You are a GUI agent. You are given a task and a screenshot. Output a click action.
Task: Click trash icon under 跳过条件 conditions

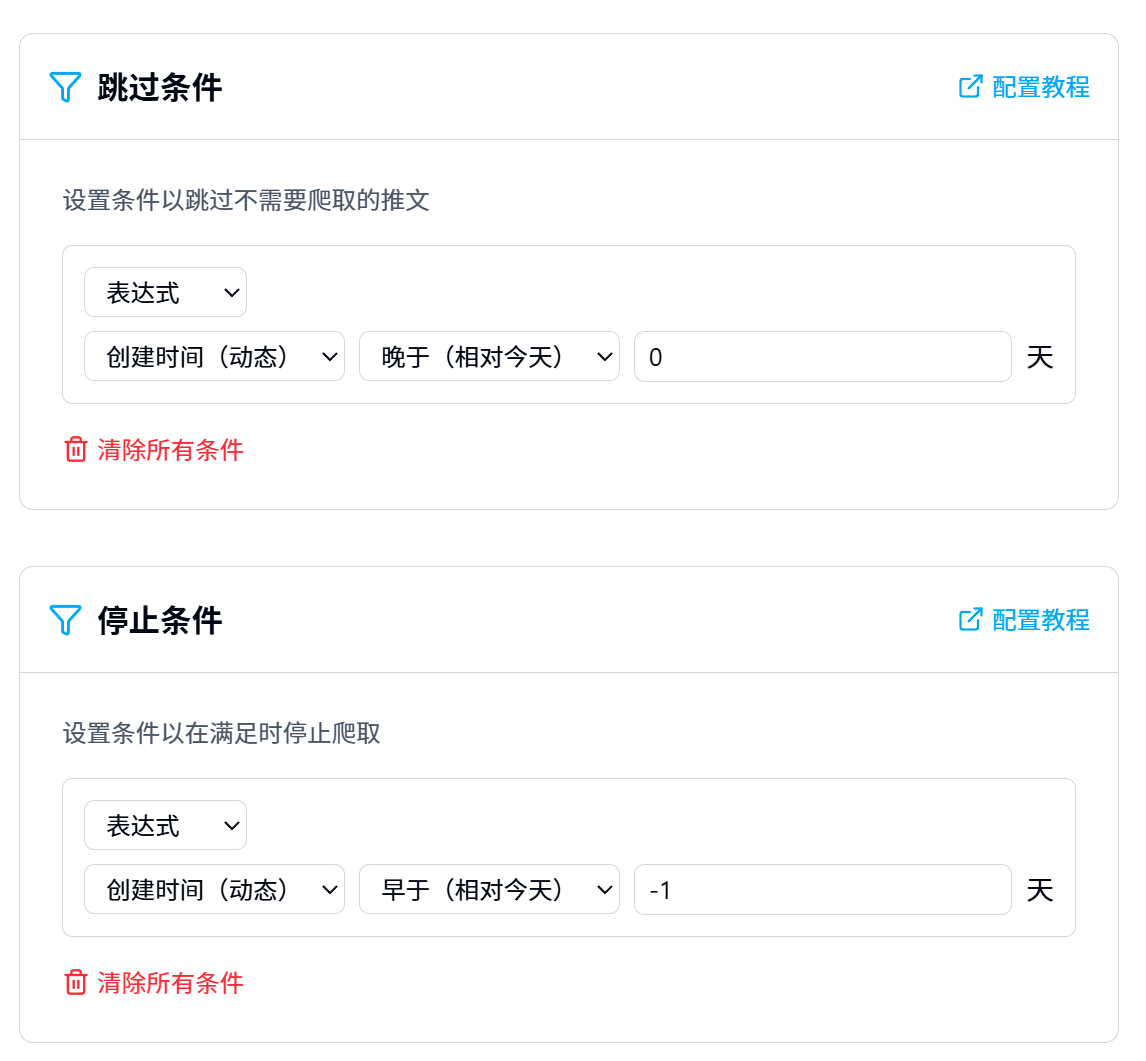click(x=76, y=449)
